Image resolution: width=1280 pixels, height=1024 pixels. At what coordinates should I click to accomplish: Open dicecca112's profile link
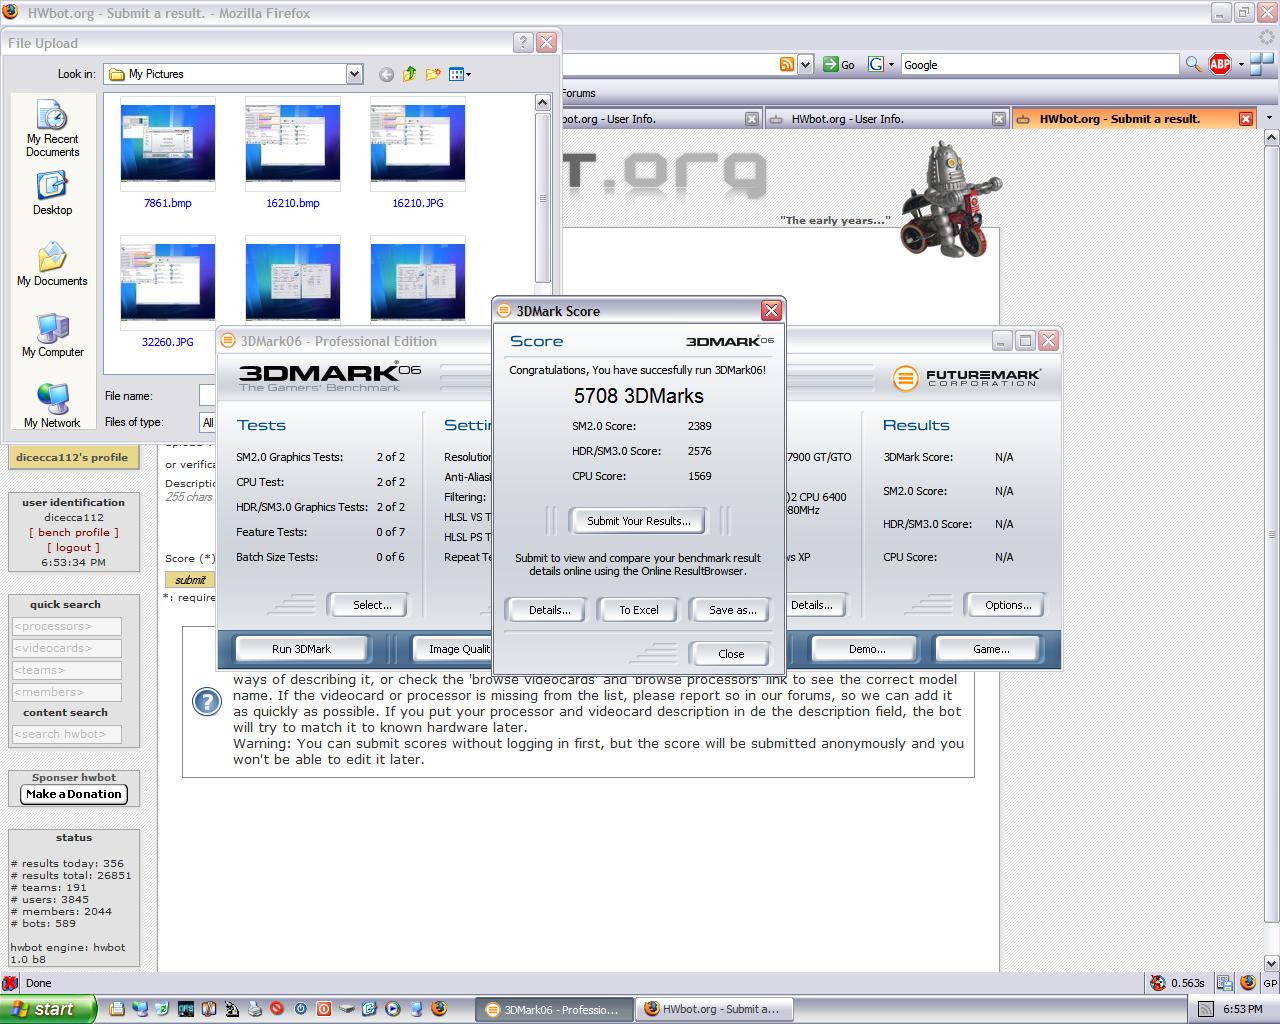(x=74, y=457)
